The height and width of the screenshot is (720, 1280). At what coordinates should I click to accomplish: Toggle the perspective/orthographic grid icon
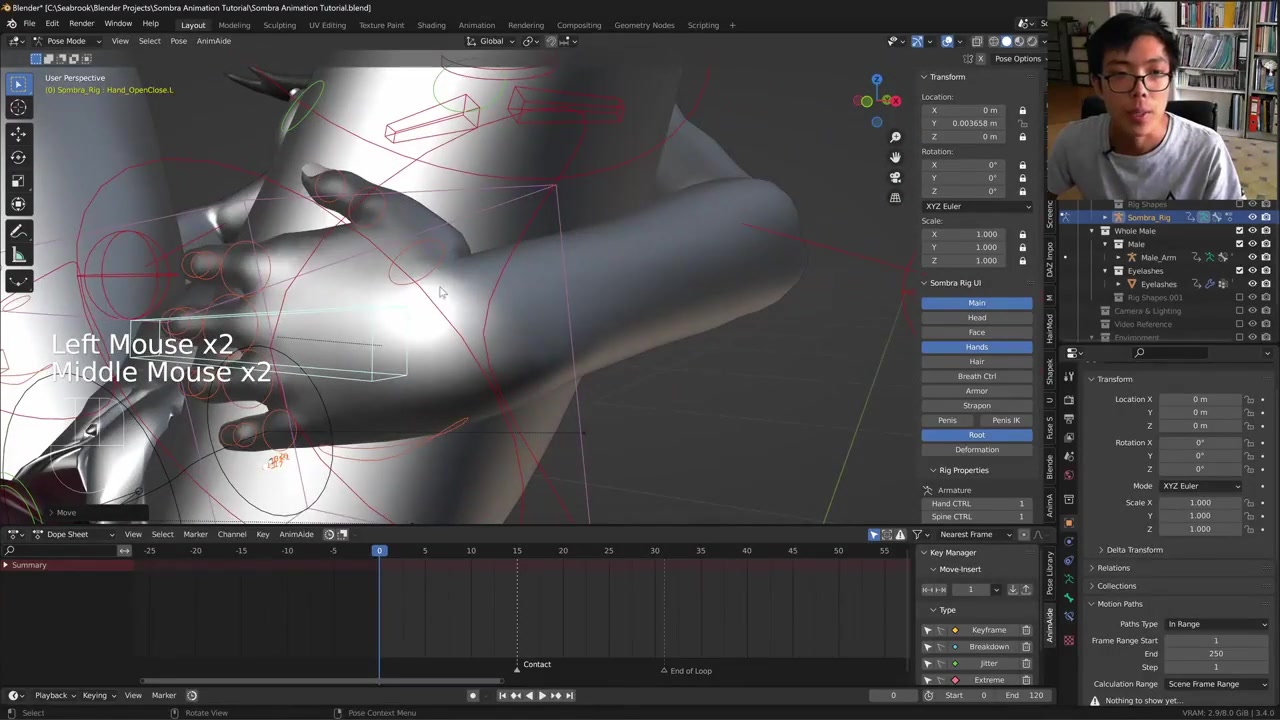point(895,197)
